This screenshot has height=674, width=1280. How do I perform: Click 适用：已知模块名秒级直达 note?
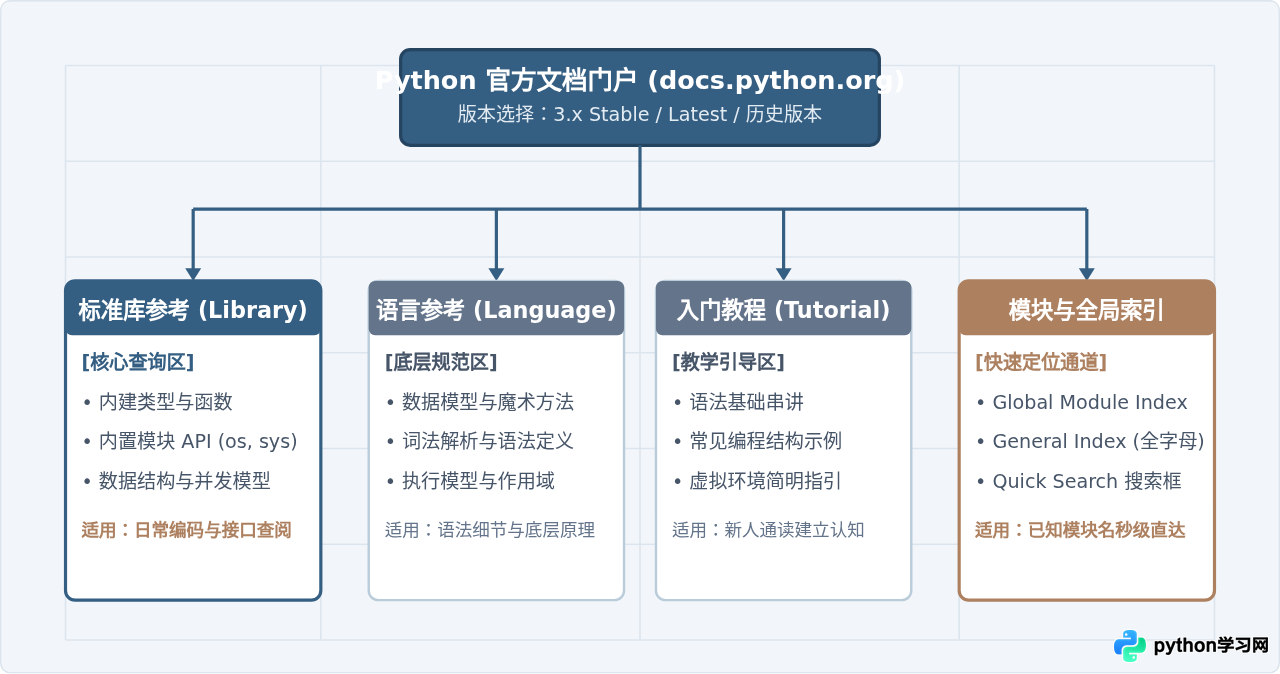pyautogui.click(x=1080, y=530)
